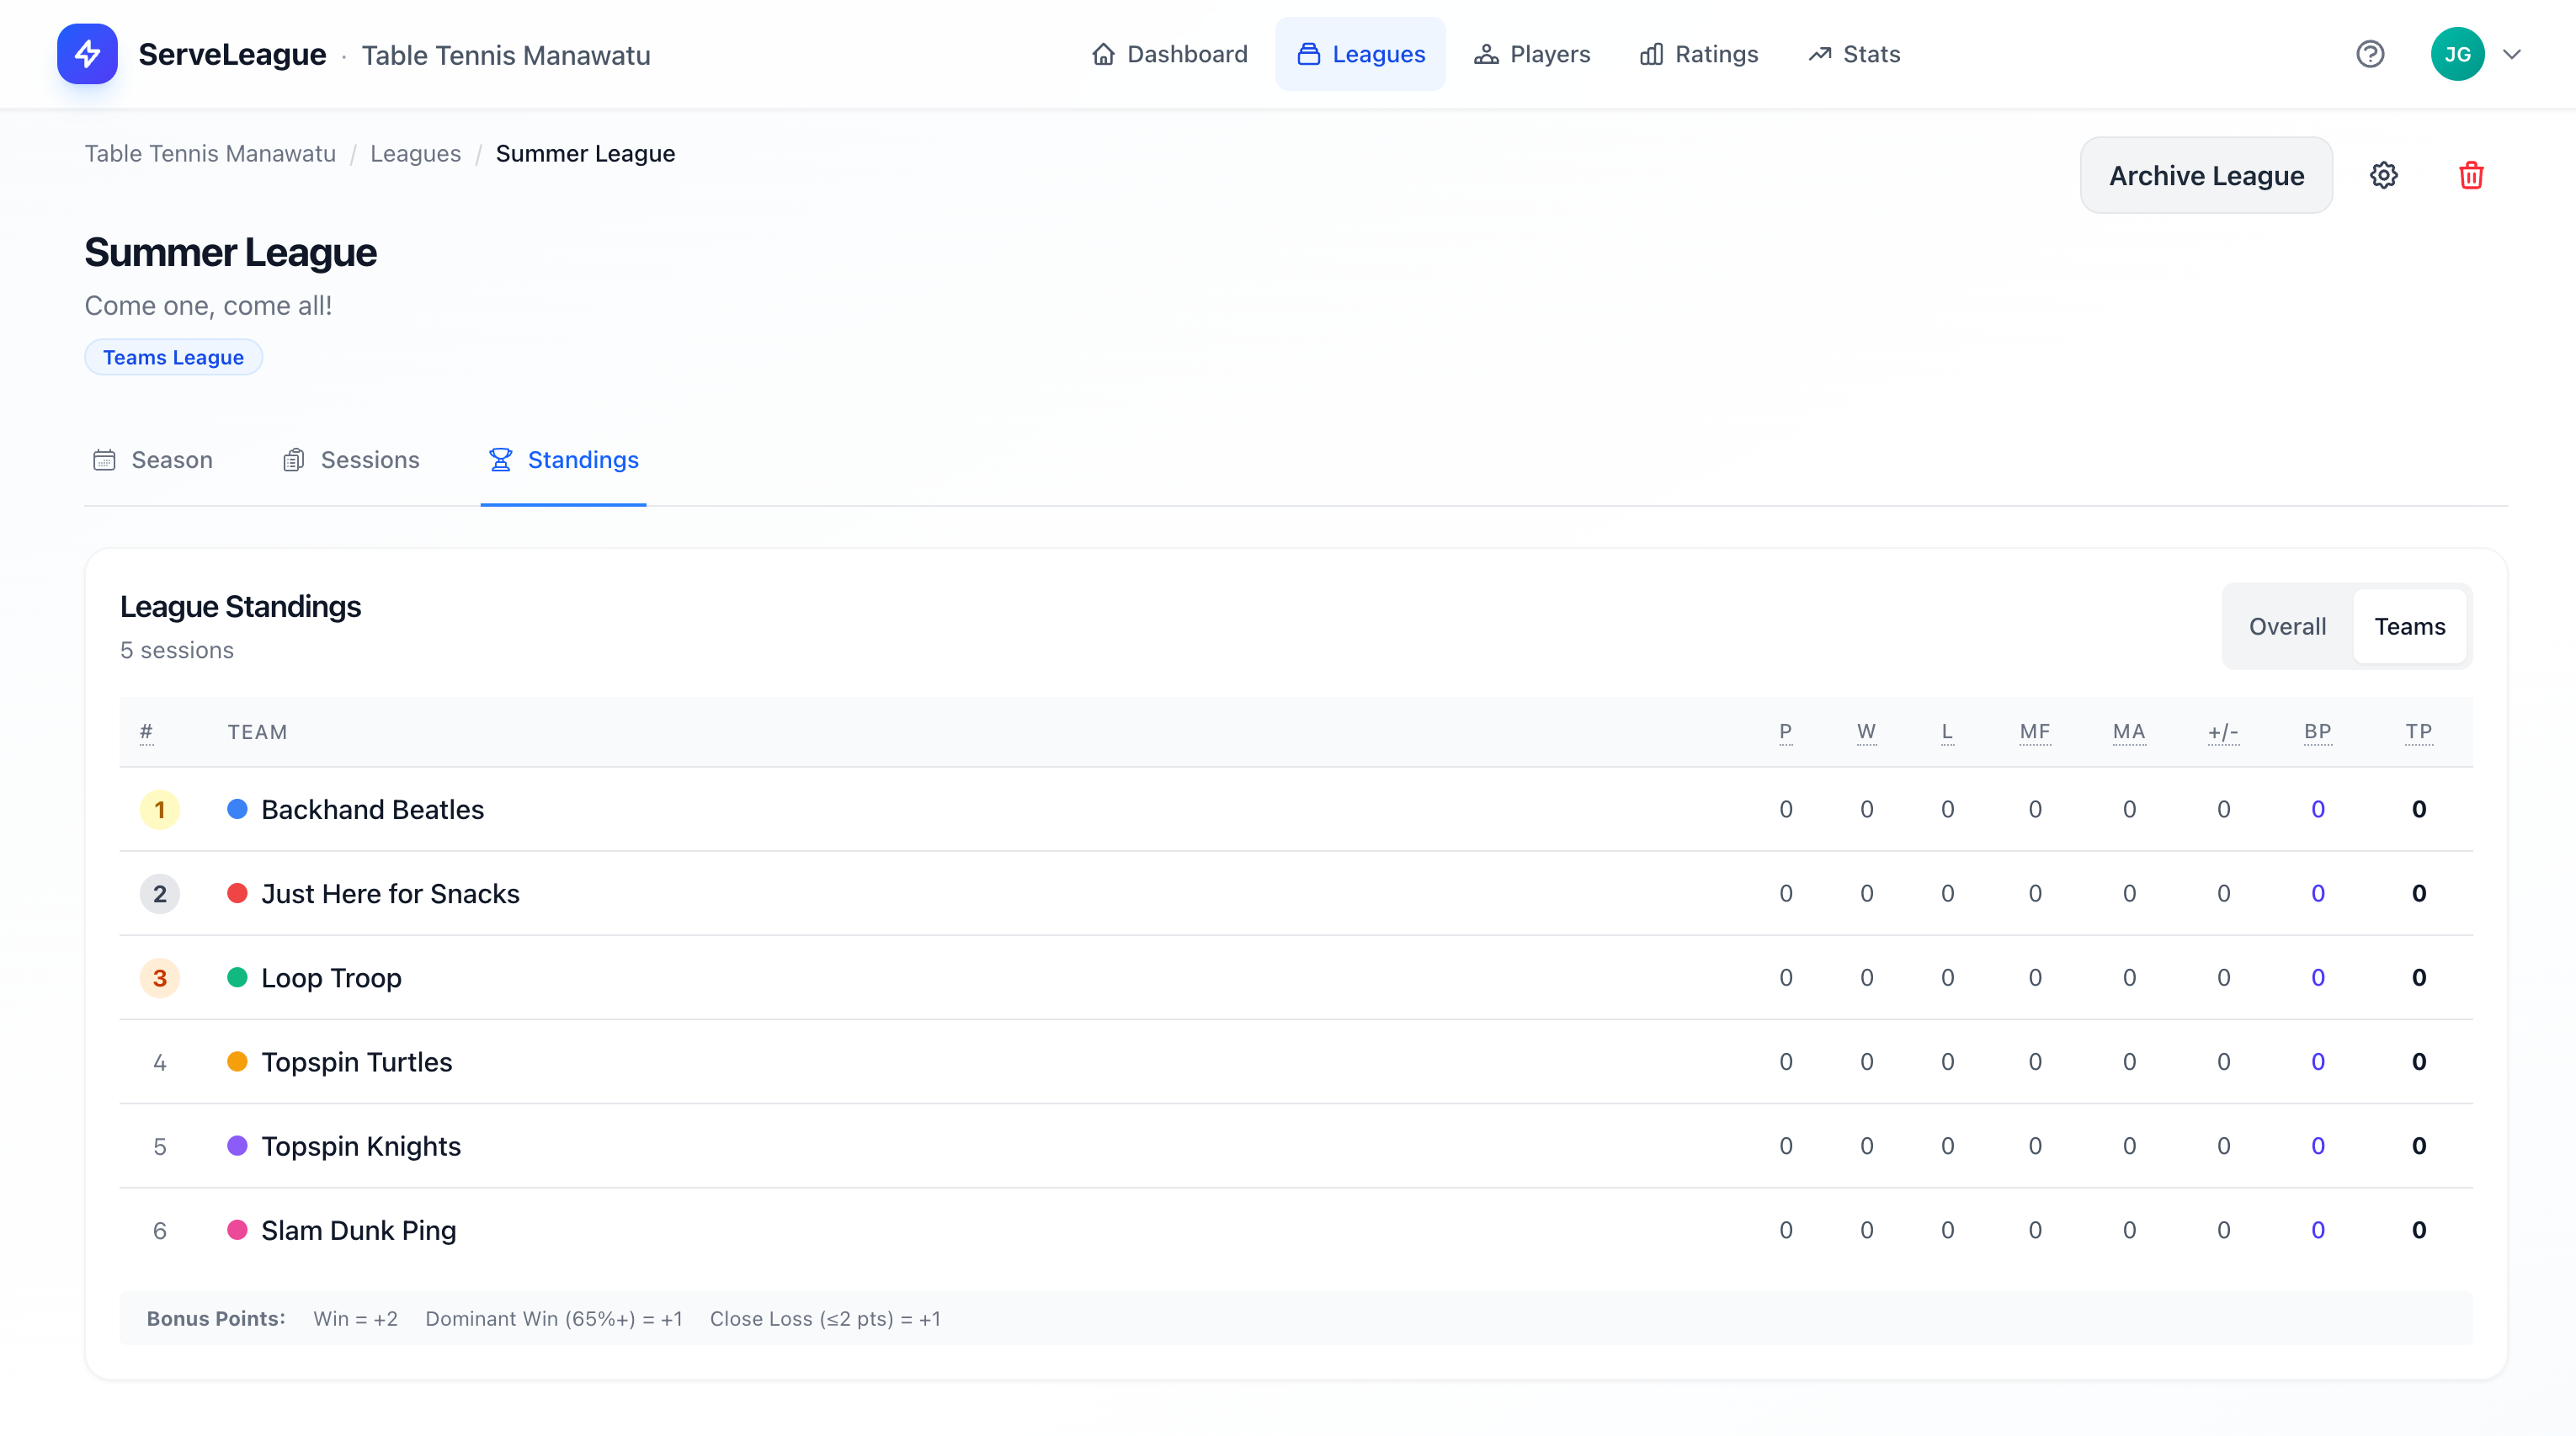The image size is (2576, 1436).
Task: Follow the Leagues breadcrumb link
Action: coord(415,153)
